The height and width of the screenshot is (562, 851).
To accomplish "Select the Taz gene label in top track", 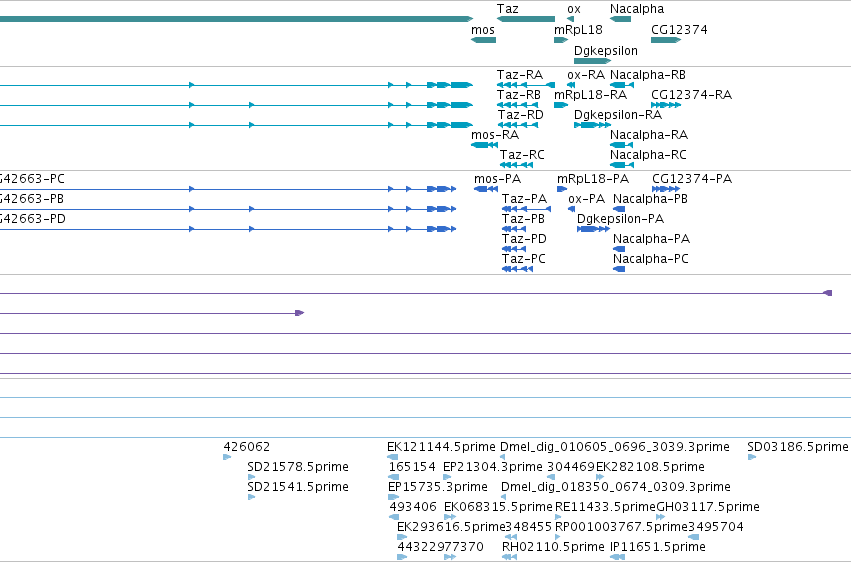I will [x=507, y=9].
